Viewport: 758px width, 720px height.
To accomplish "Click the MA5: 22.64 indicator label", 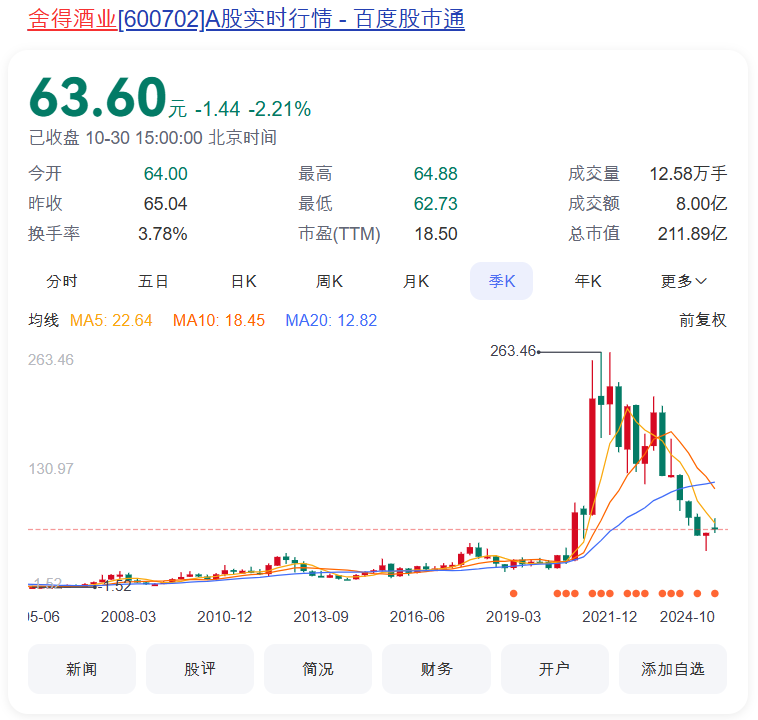I will 111,320.
